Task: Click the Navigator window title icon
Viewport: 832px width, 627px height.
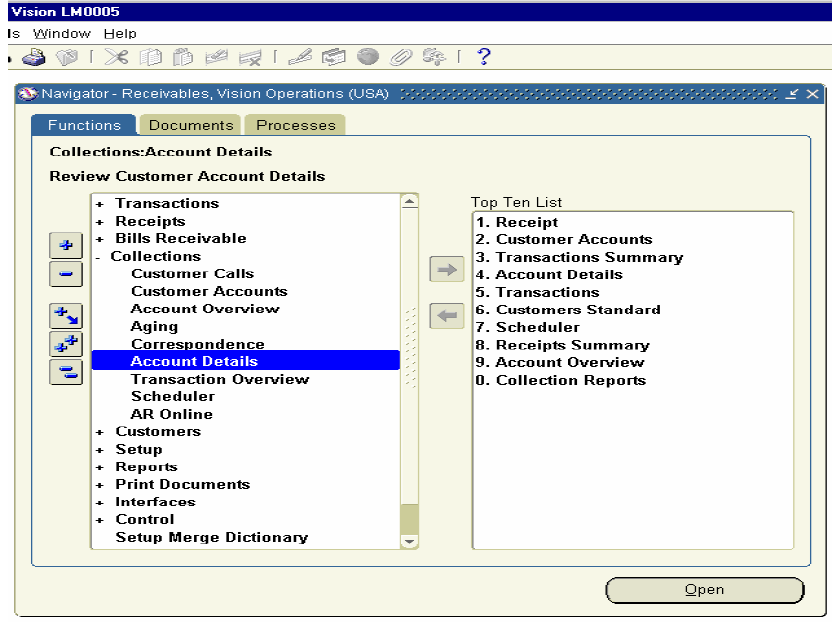Action: tap(28, 94)
